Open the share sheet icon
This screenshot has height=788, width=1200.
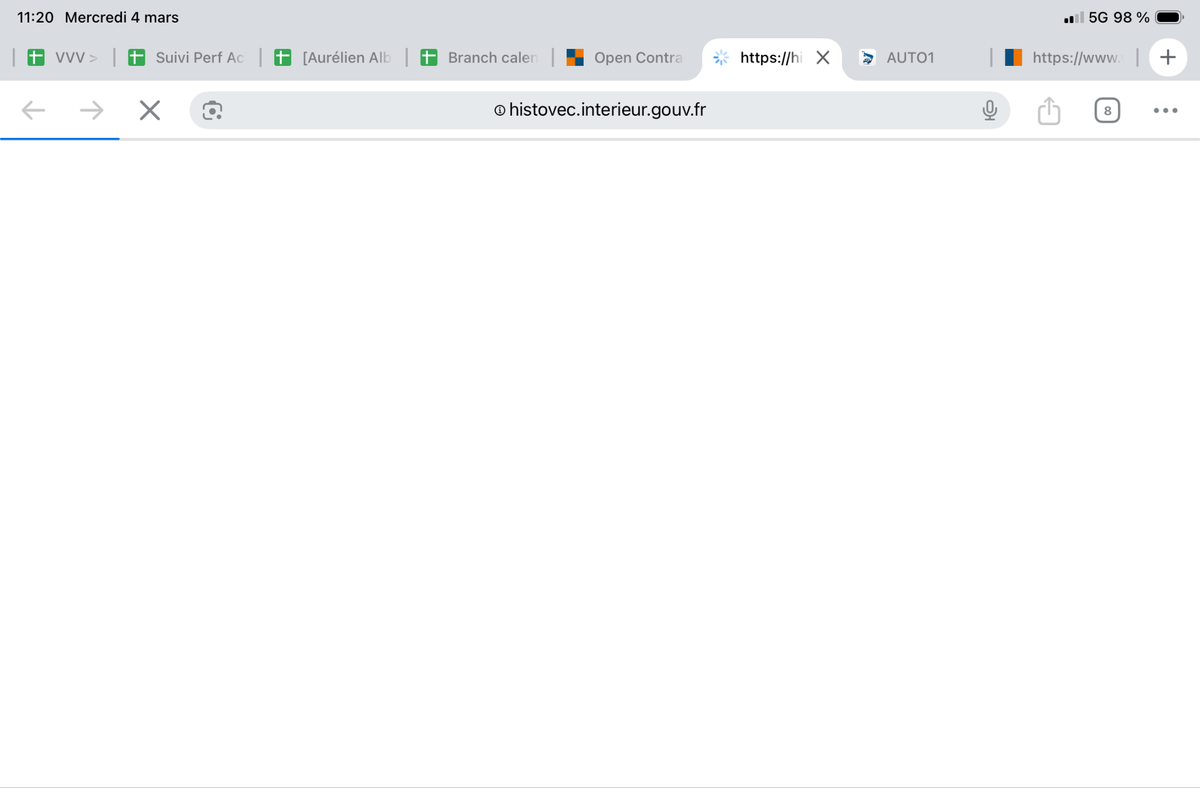click(x=1048, y=110)
